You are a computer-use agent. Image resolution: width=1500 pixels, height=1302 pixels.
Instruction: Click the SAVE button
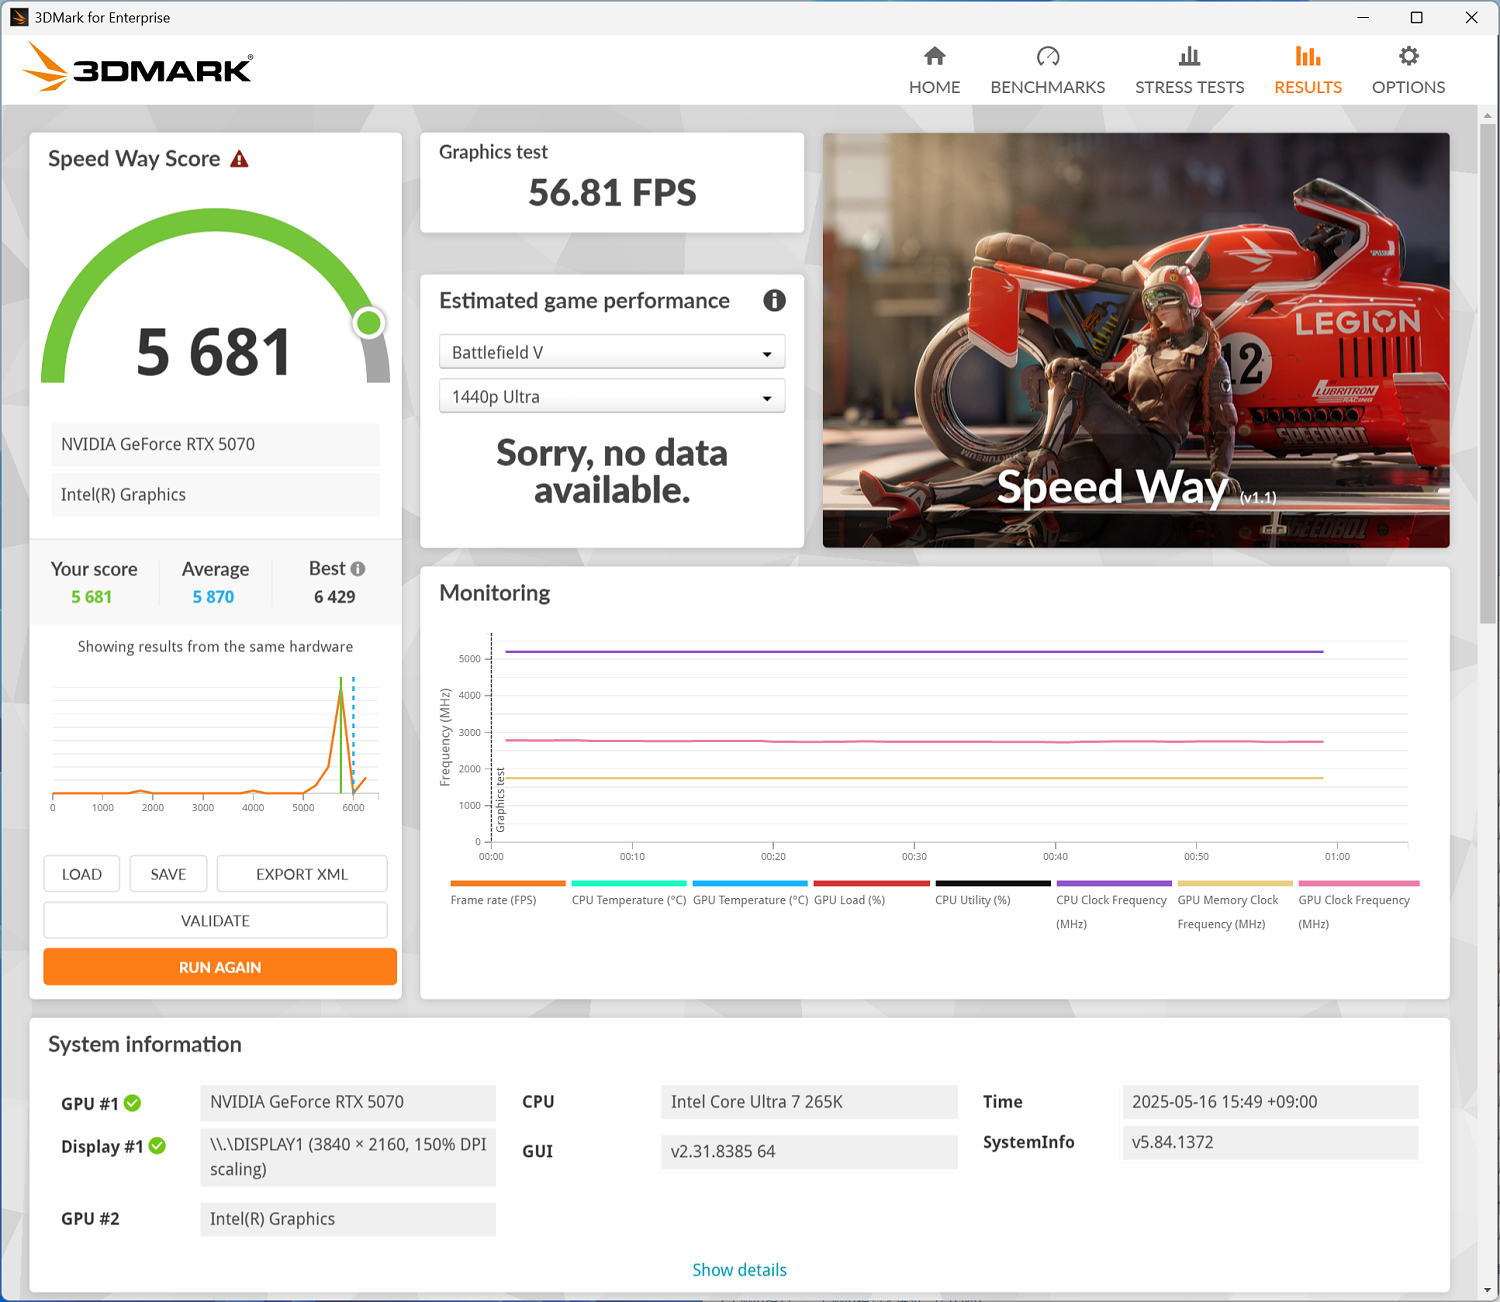pos(168,874)
